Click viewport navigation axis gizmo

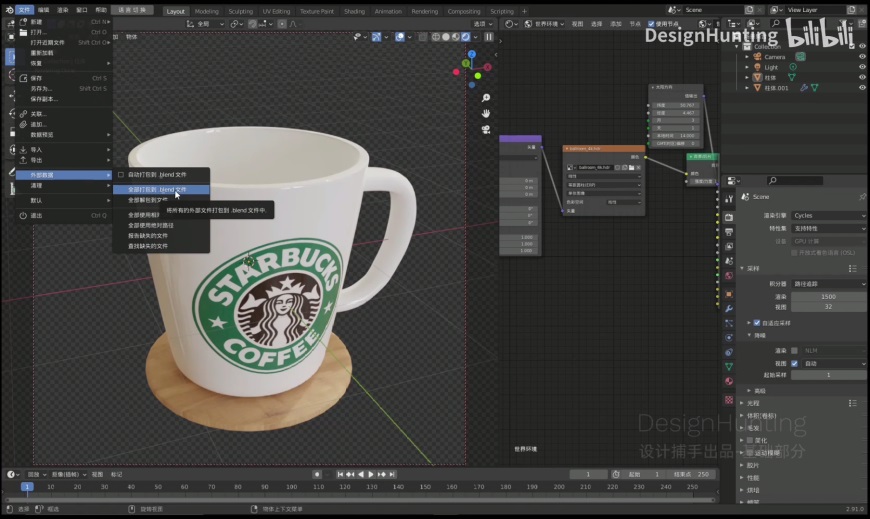pyautogui.click(x=472, y=69)
